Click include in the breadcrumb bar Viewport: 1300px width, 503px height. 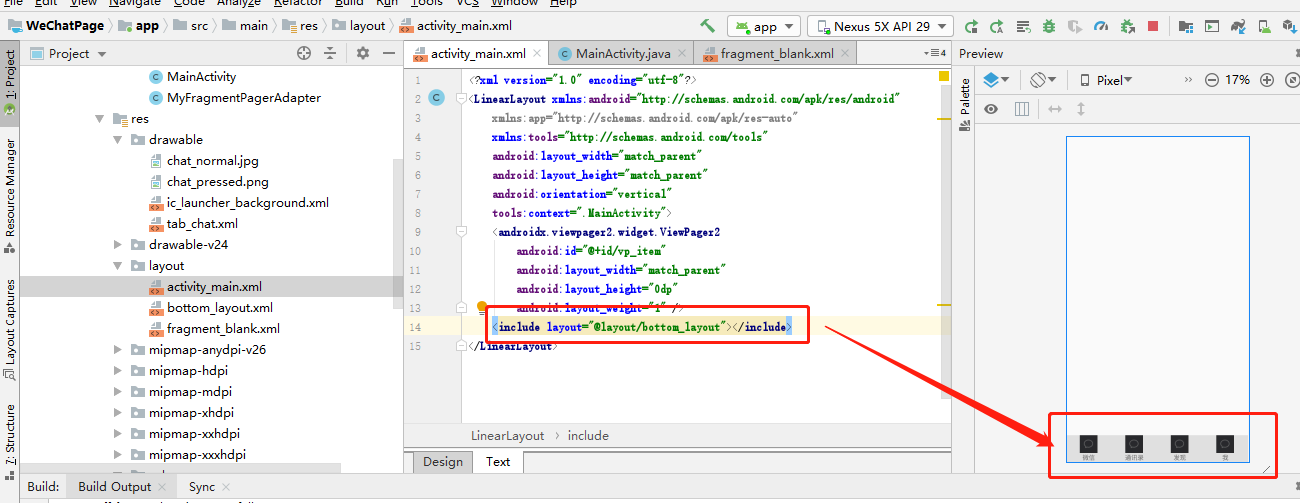(588, 436)
